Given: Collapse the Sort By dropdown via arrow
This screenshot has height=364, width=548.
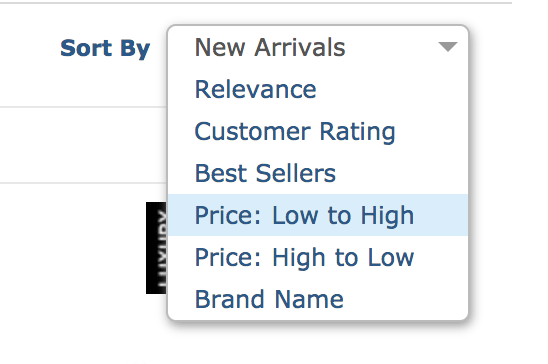Looking at the screenshot, I should (448, 47).
